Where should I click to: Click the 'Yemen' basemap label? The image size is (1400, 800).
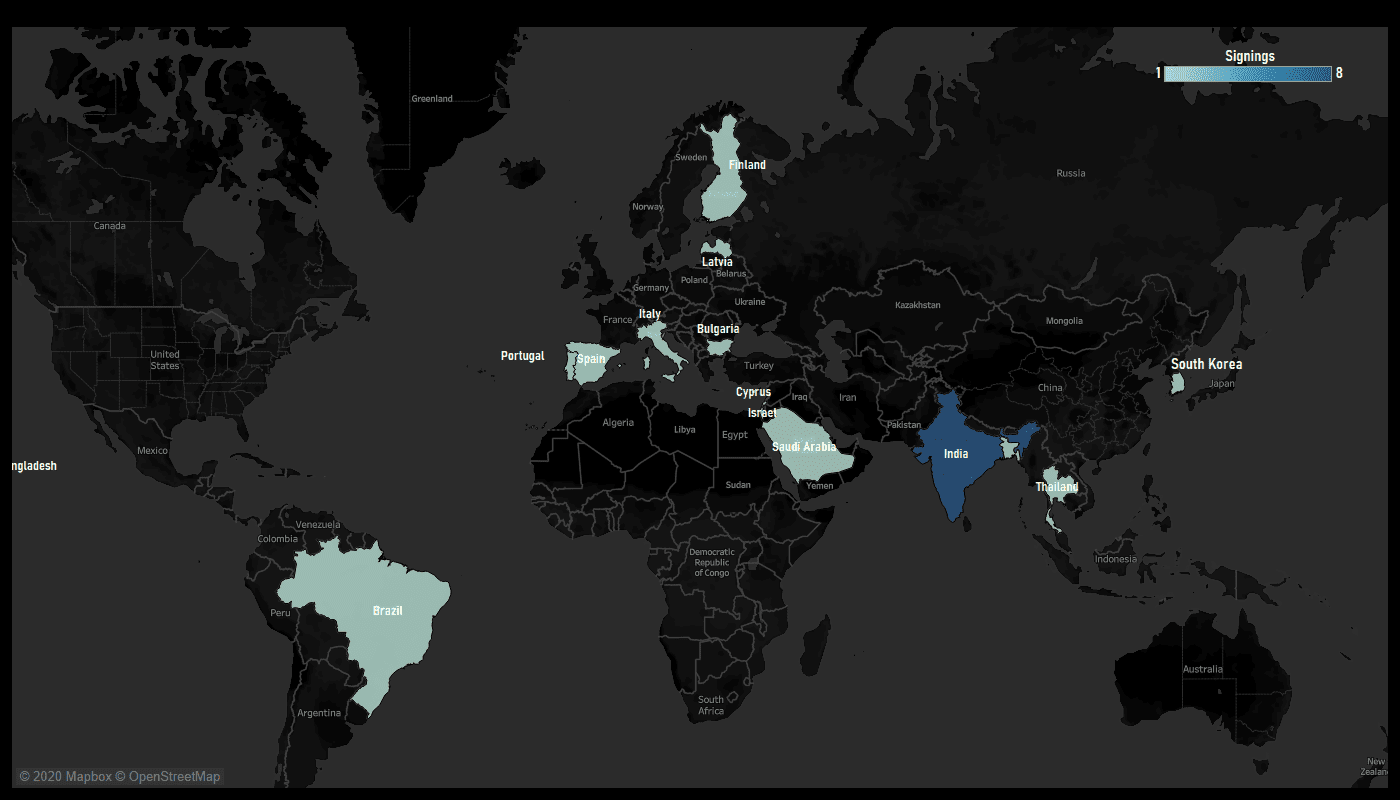(x=819, y=485)
